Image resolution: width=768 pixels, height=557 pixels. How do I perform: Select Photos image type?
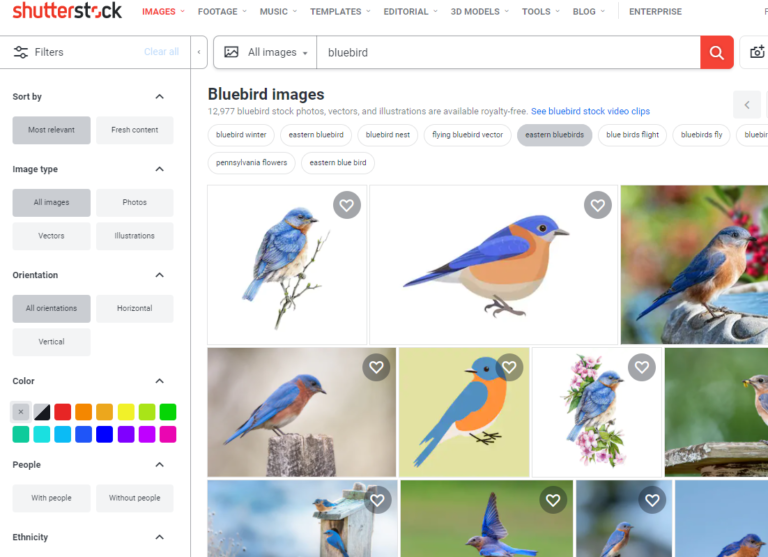(x=135, y=202)
